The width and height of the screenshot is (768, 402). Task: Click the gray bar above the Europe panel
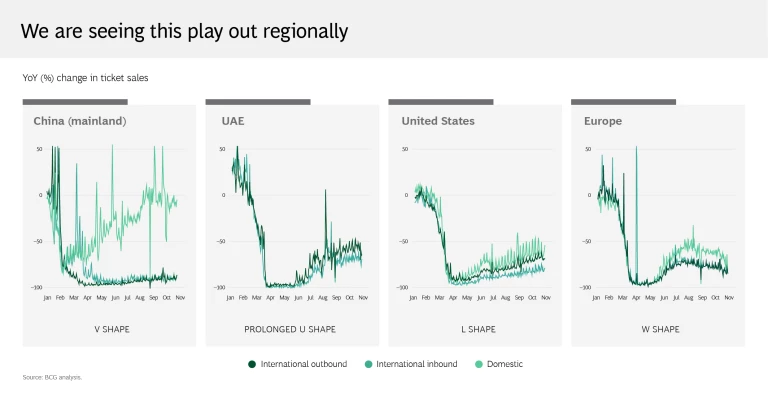tap(623, 101)
